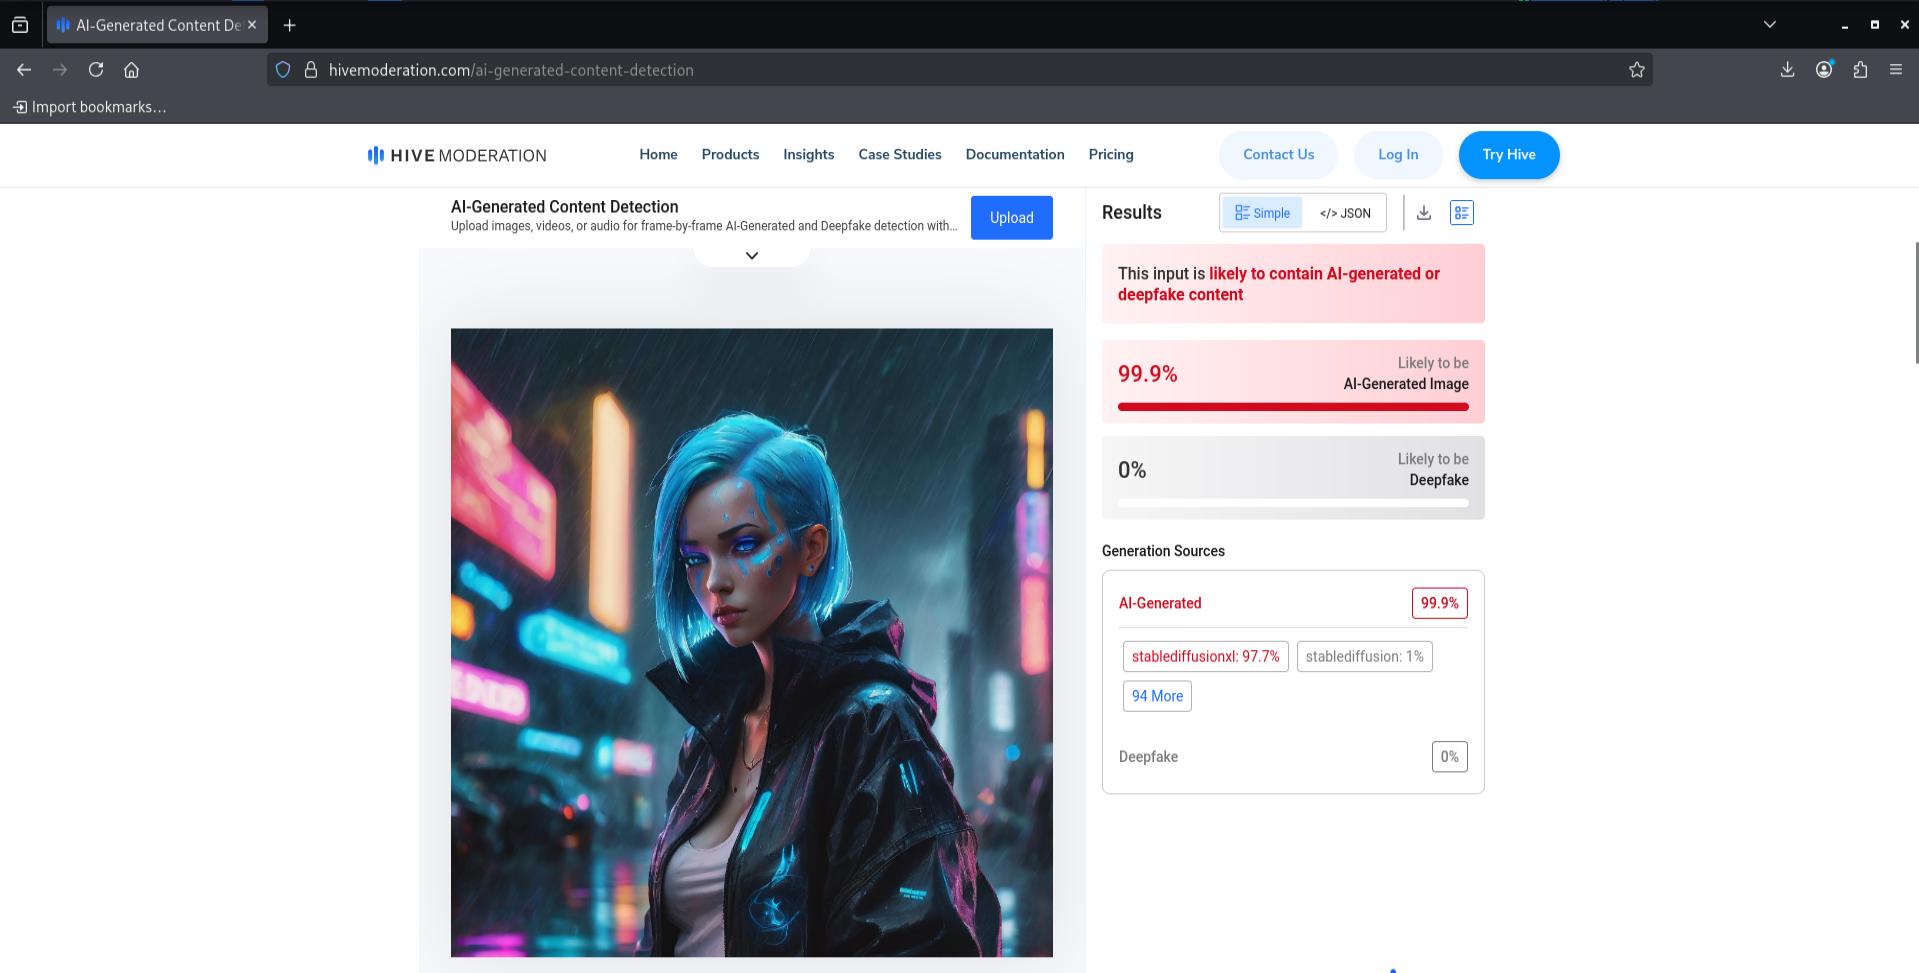Open the recent browsing sidebar icon

[20, 25]
